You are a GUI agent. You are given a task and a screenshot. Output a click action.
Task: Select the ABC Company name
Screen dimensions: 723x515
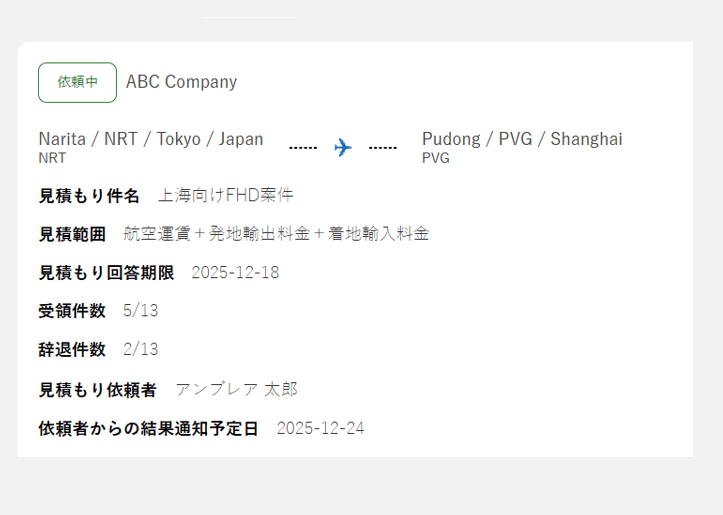[x=181, y=82]
